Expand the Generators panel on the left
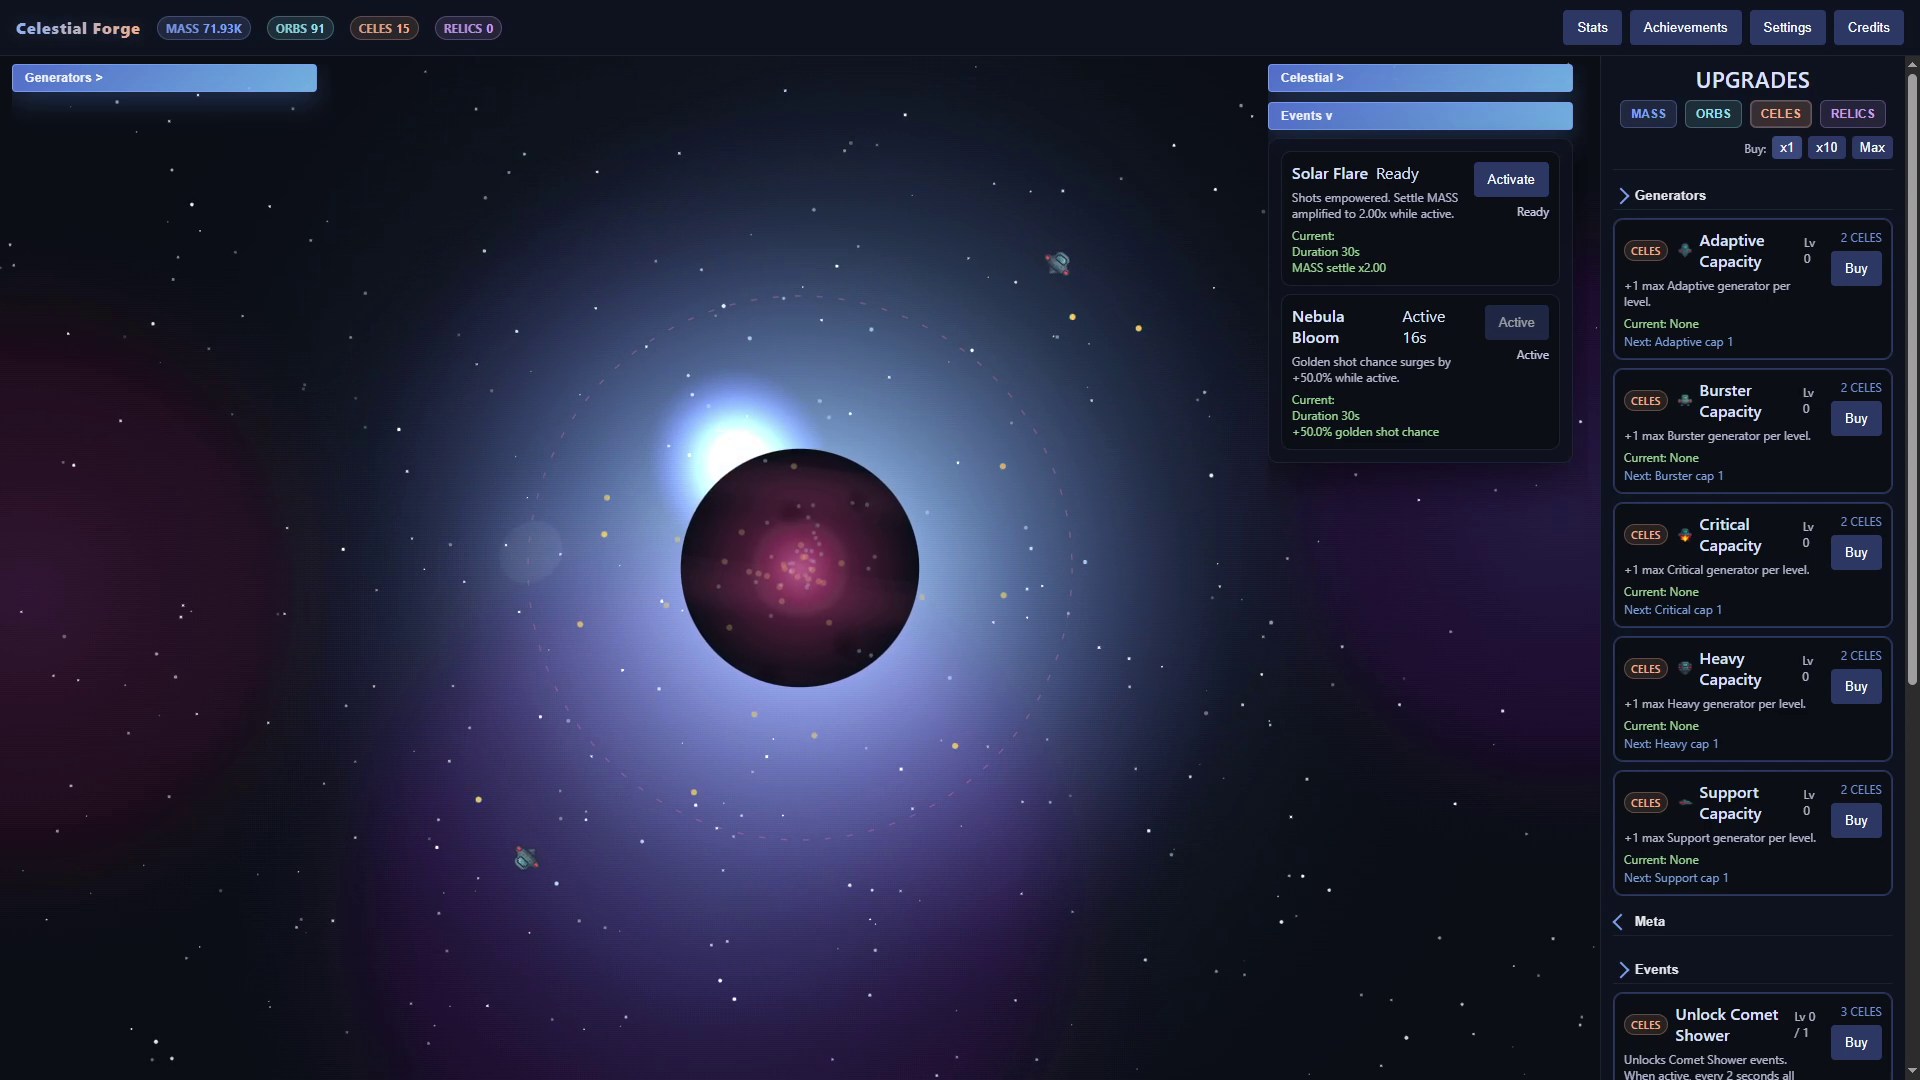 (x=164, y=78)
